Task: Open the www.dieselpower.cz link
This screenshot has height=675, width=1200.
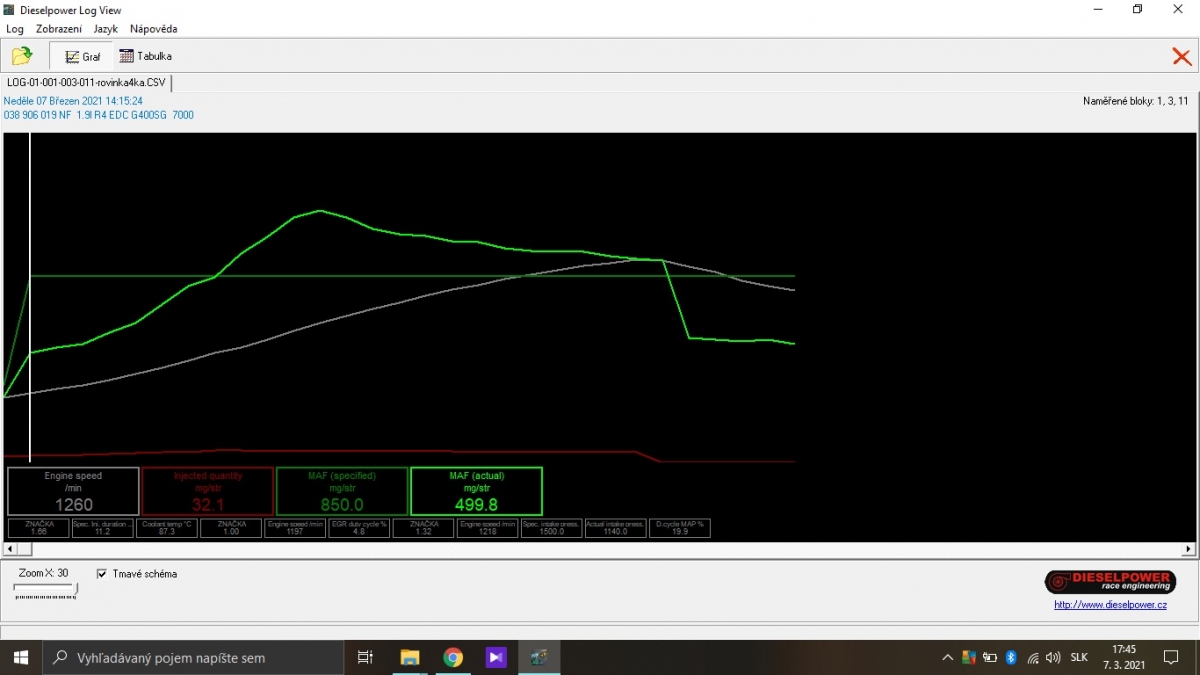Action: (x=1110, y=604)
